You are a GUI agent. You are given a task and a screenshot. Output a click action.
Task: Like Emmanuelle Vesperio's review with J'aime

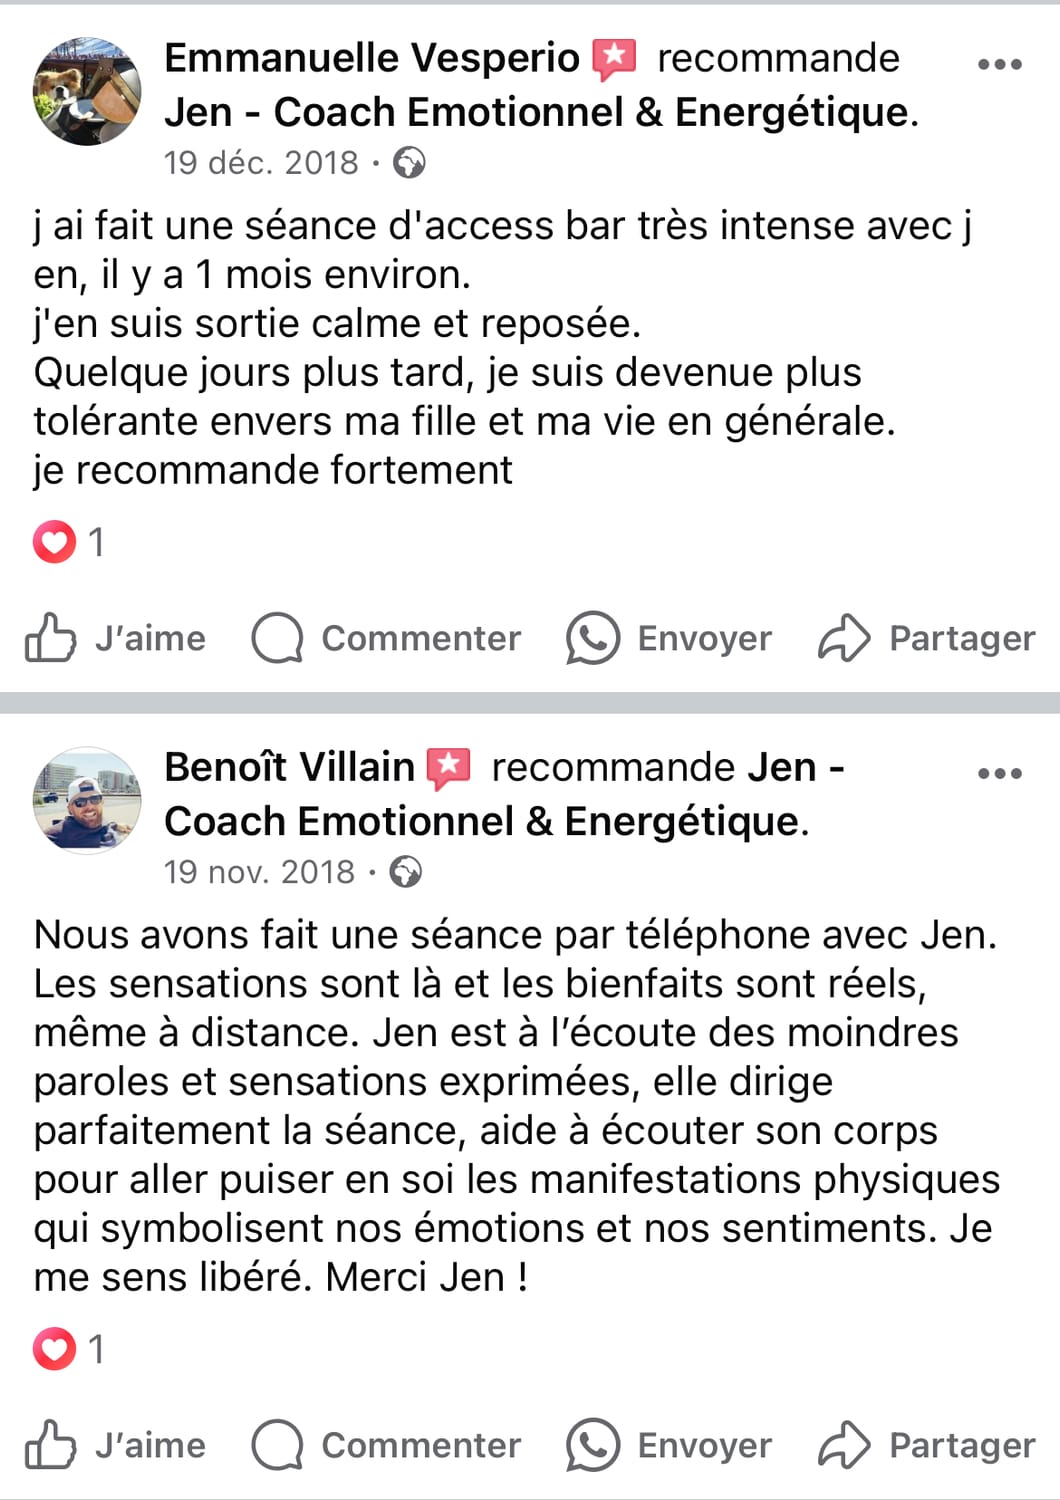(115, 638)
